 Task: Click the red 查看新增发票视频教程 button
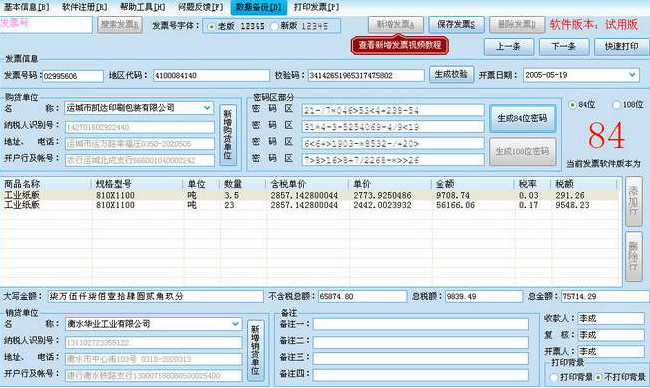[400, 45]
